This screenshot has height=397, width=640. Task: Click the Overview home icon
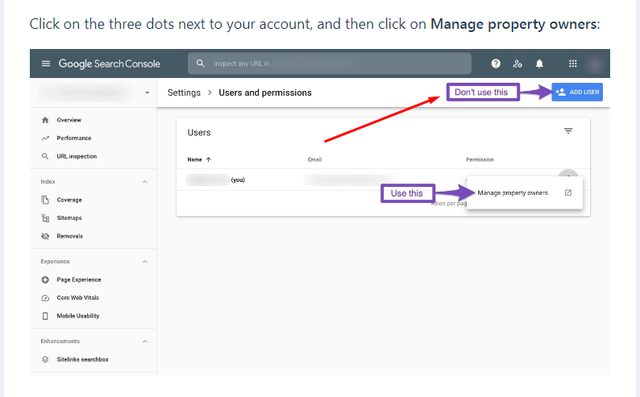tap(45, 120)
